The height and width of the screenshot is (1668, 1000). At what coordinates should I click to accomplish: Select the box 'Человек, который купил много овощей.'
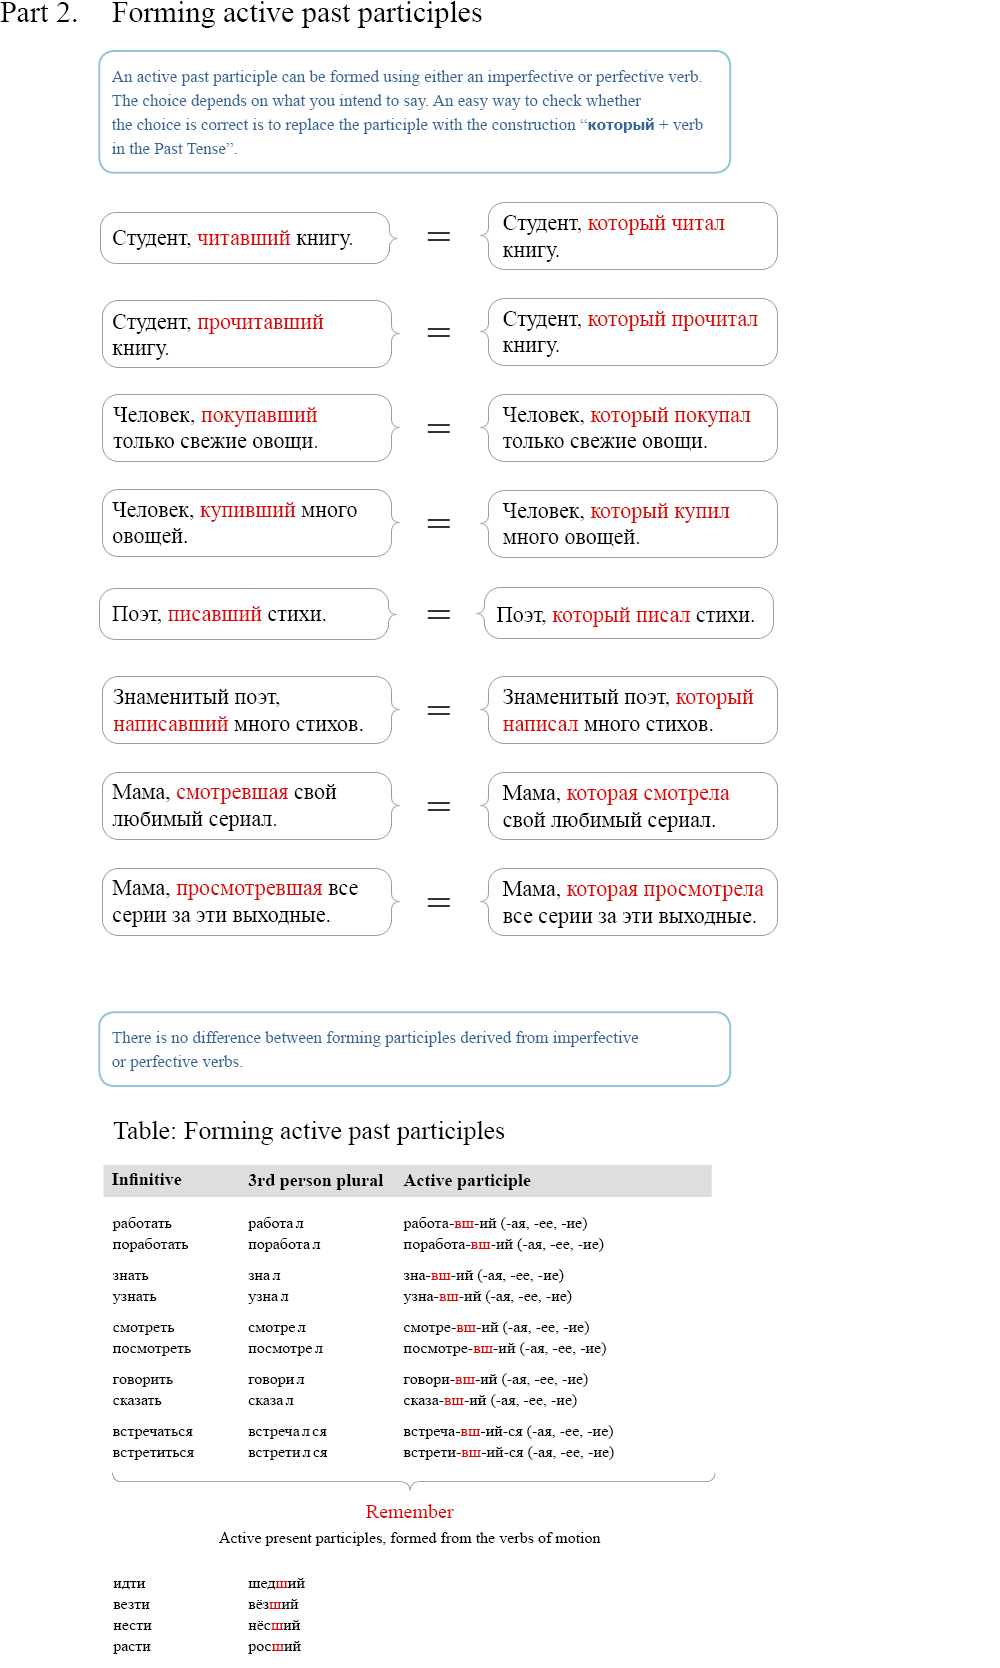pos(632,524)
